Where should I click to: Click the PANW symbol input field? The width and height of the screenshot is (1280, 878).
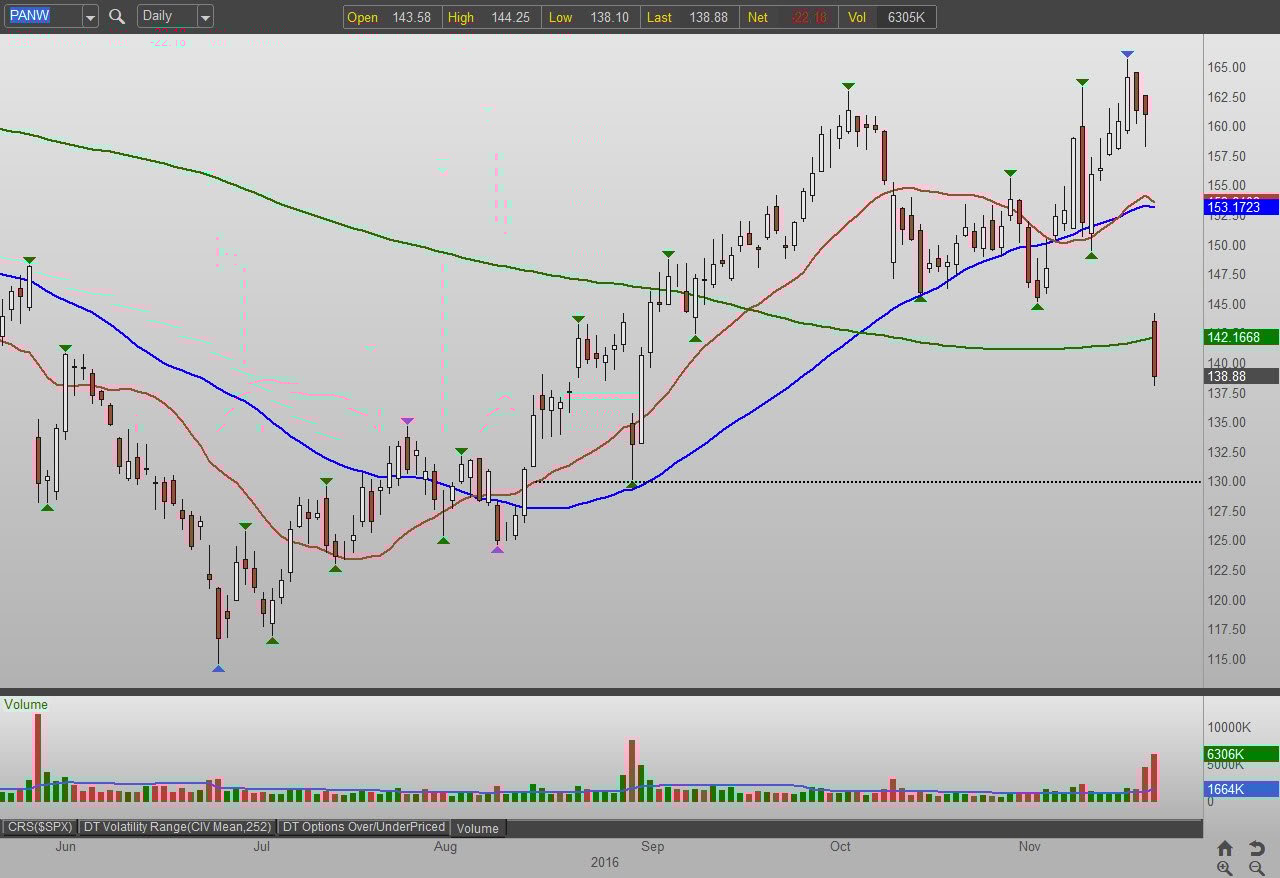click(x=42, y=16)
